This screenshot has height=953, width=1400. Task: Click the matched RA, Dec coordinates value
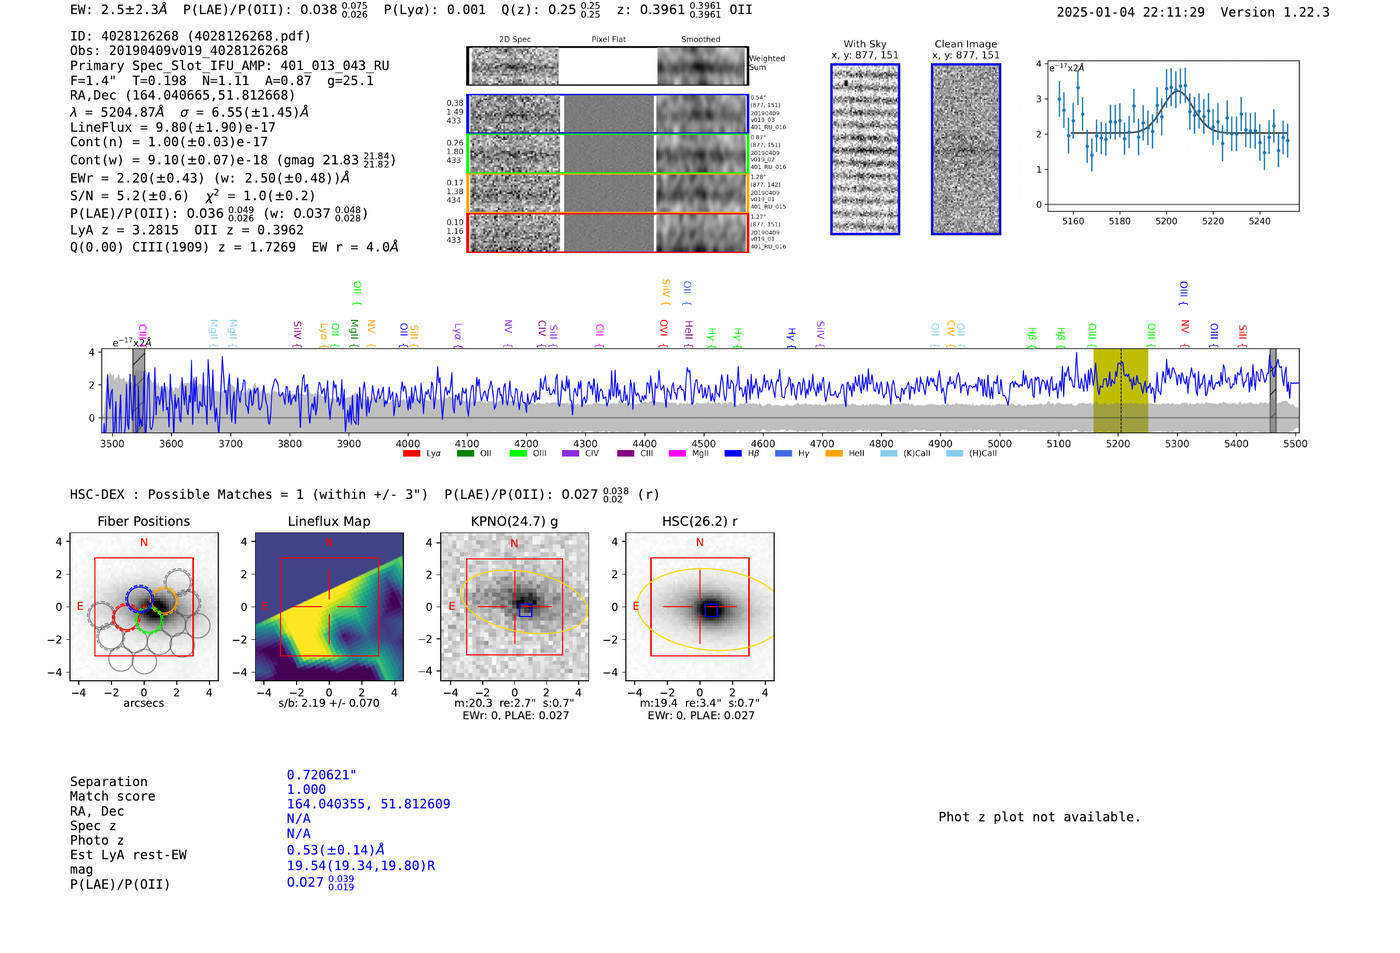coord(368,804)
